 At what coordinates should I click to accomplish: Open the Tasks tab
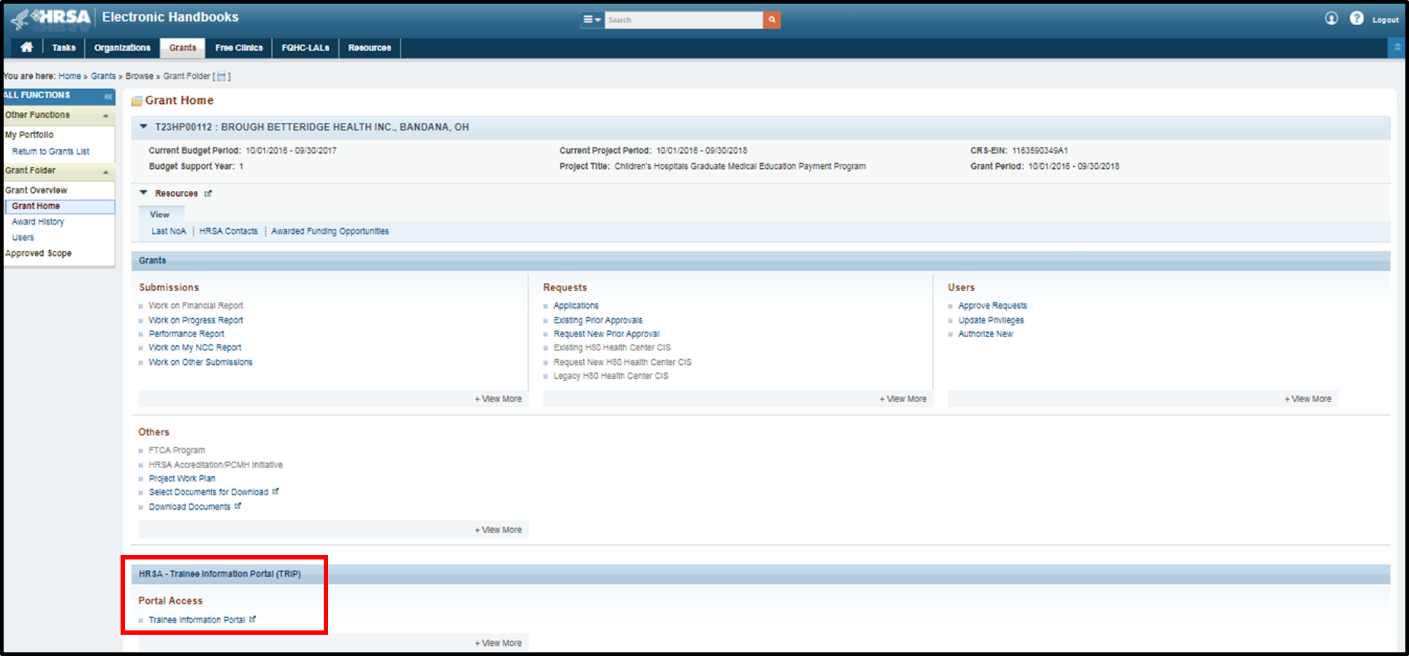click(x=63, y=48)
